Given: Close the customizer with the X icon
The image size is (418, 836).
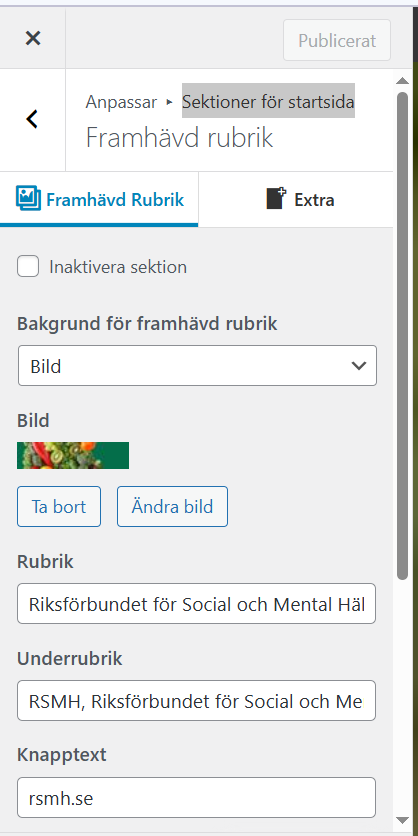Looking at the screenshot, I should (33, 38).
